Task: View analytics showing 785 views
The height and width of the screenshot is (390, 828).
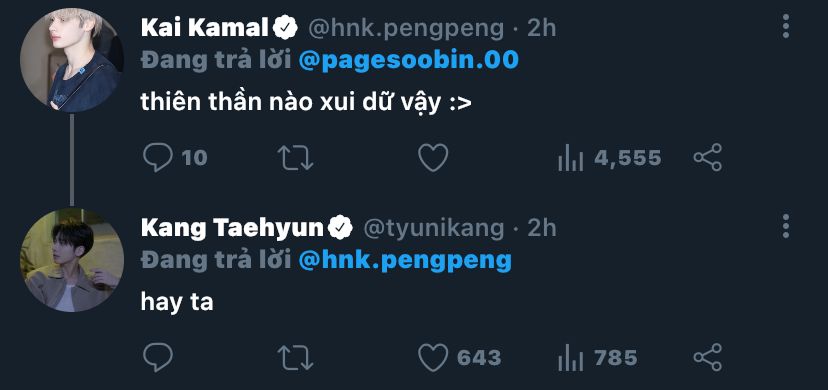Action: click(x=598, y=358)
